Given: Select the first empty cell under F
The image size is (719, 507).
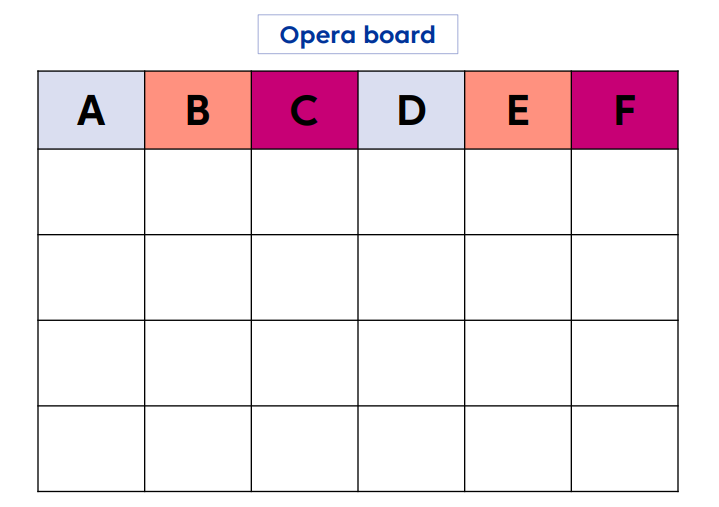Looking at the screenshot, I should (x=624, y=192).
